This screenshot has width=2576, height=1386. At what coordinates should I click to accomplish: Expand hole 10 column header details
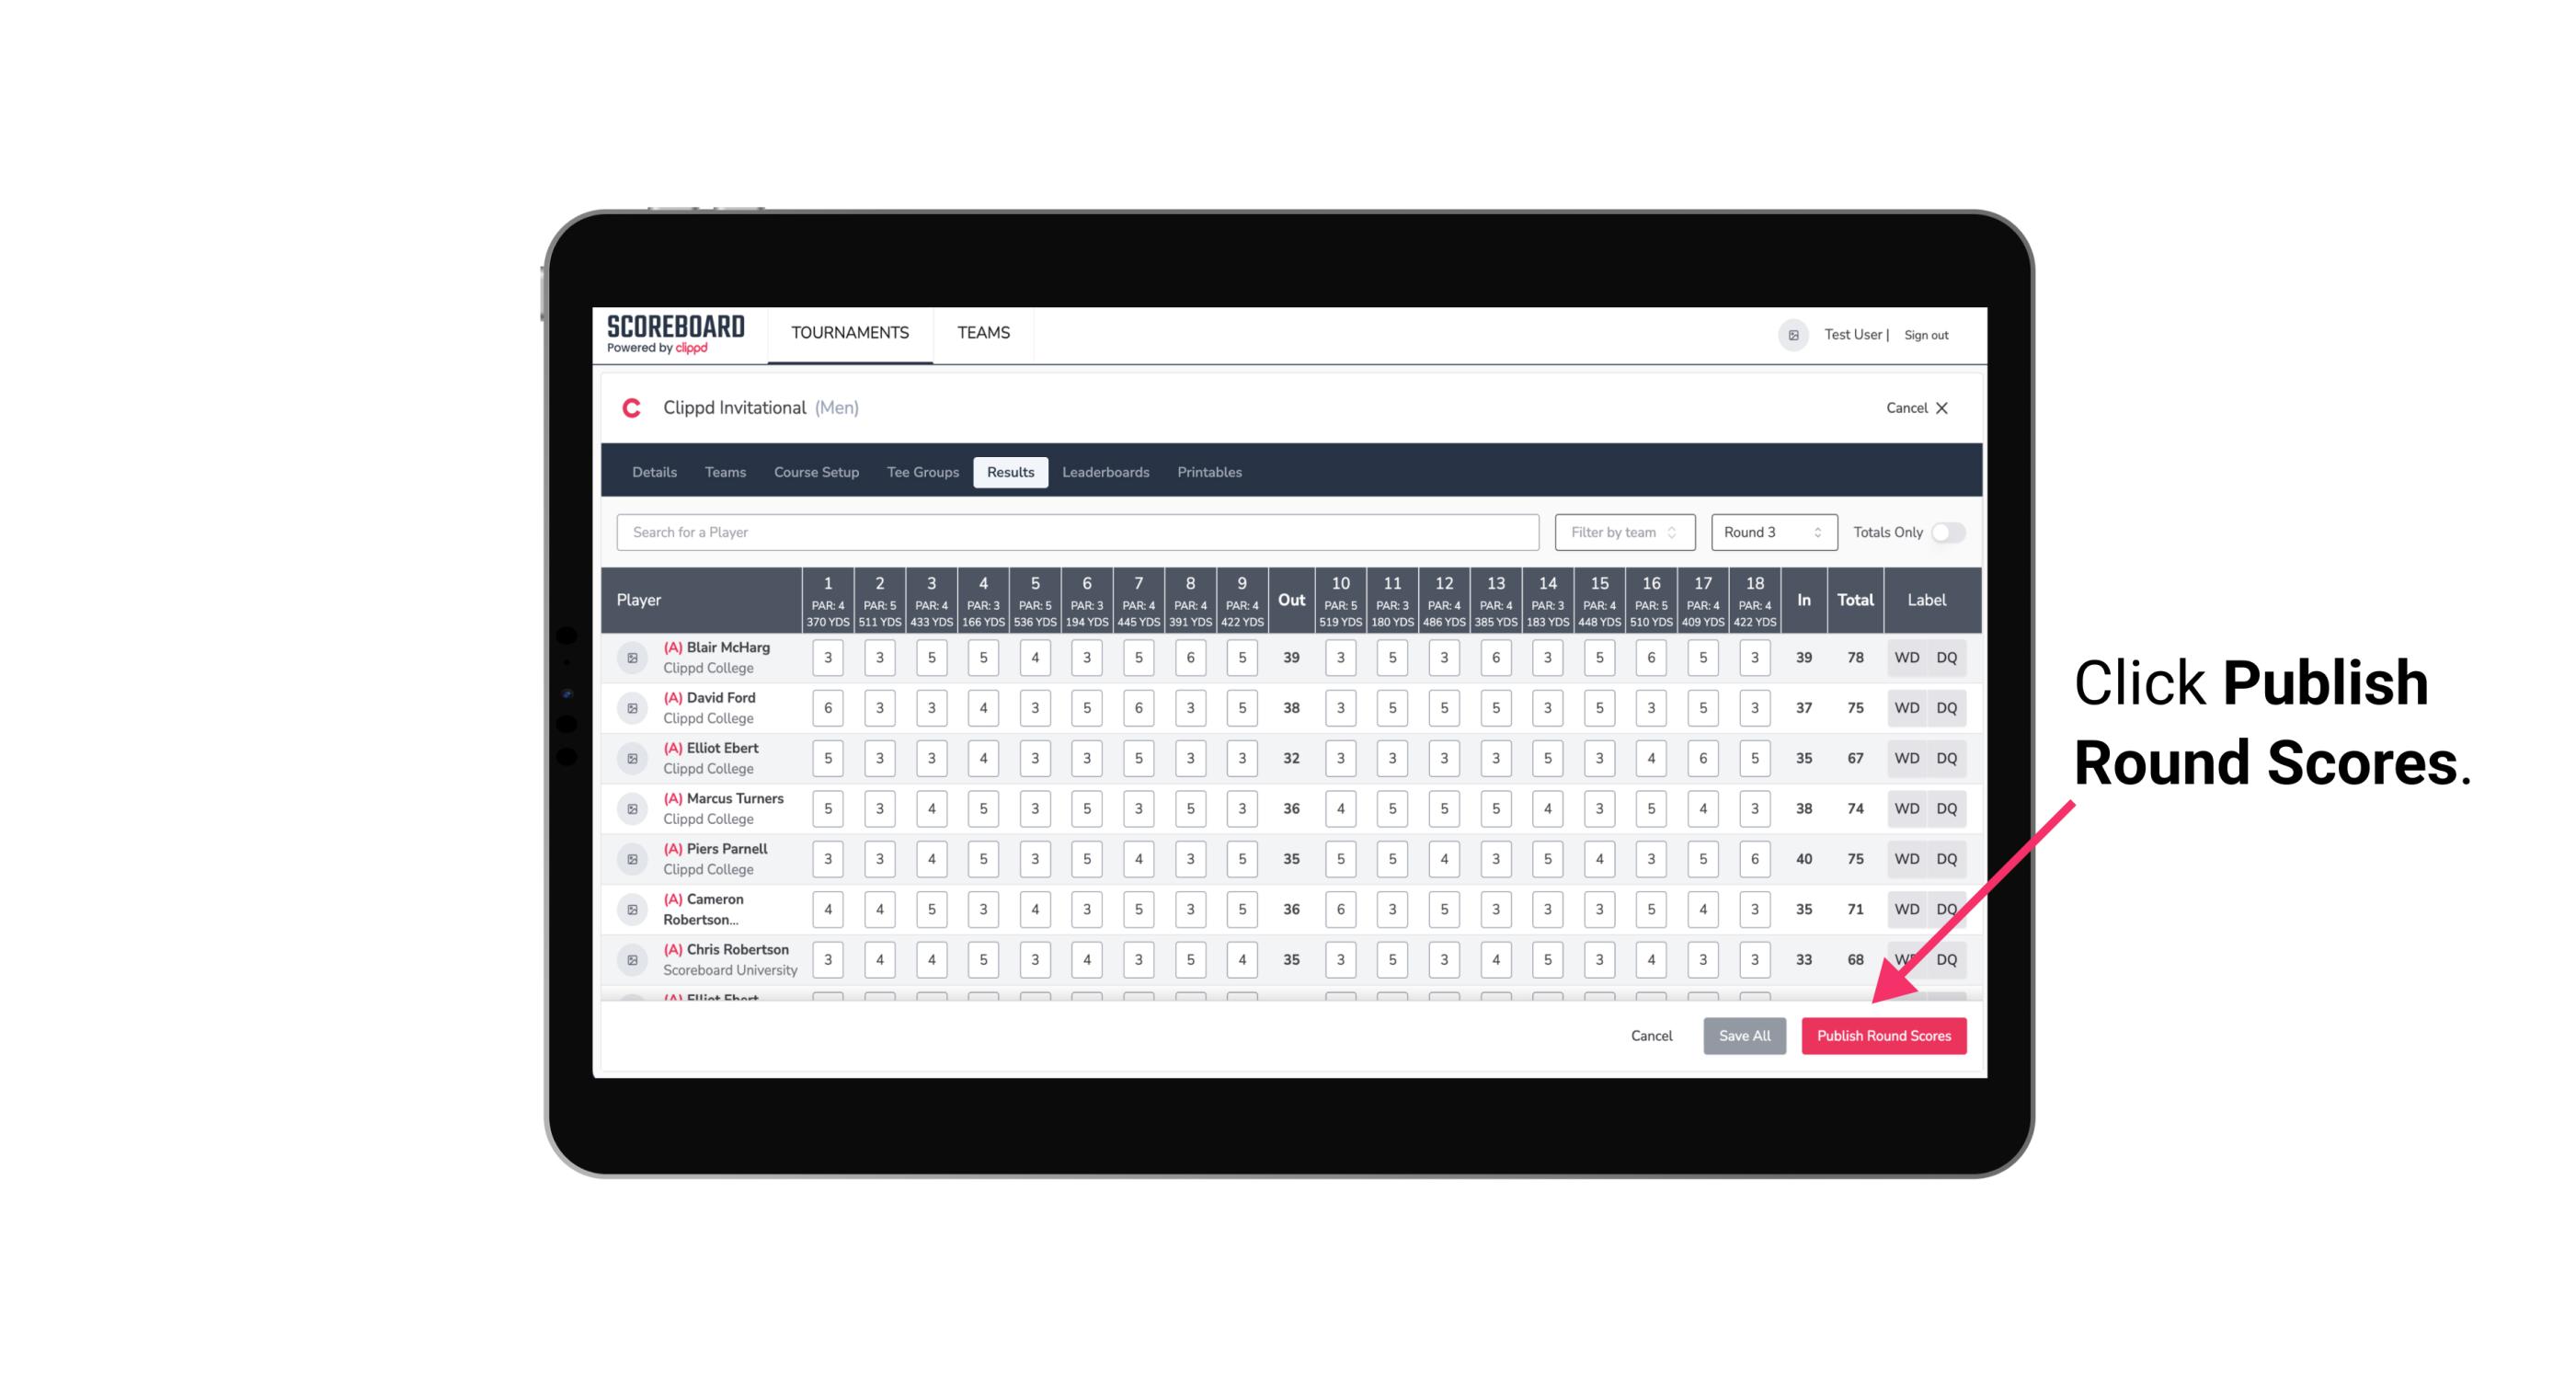pos(1341,598)
